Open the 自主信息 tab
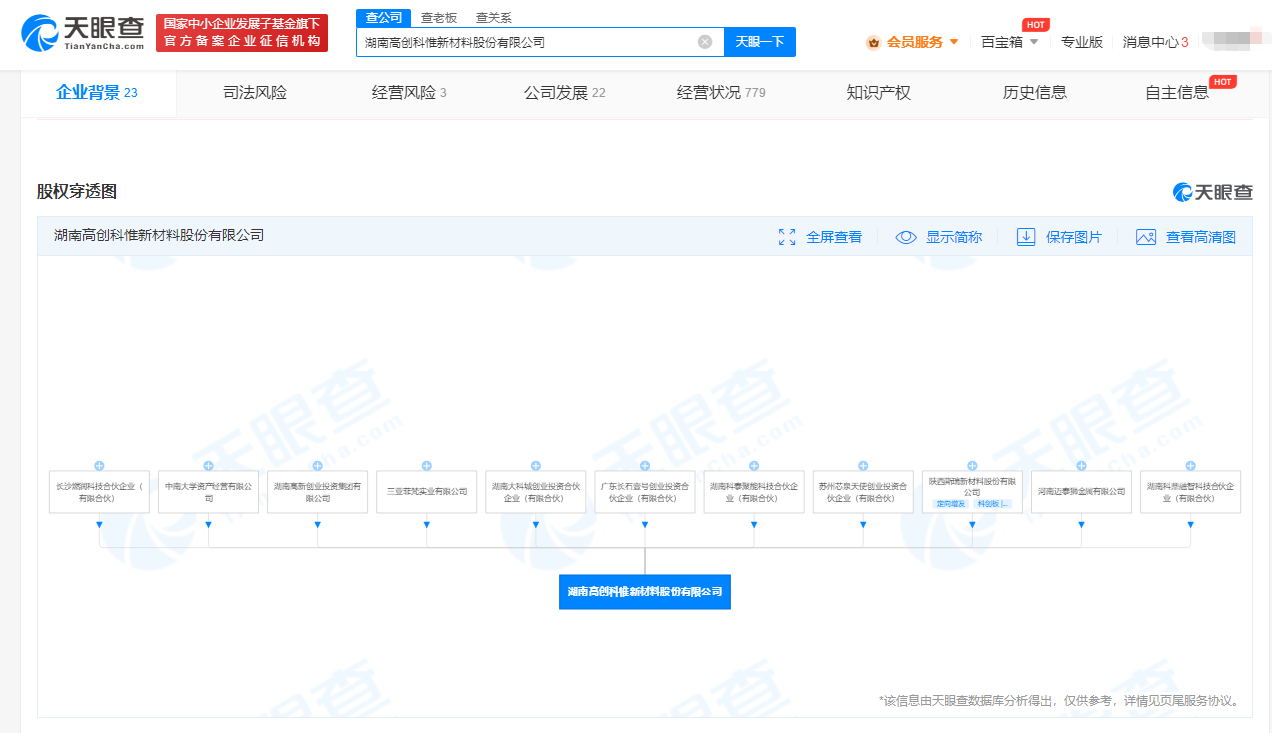Image resolution: width=1272 pixels, height=733 pixels. coord(1177,93)
